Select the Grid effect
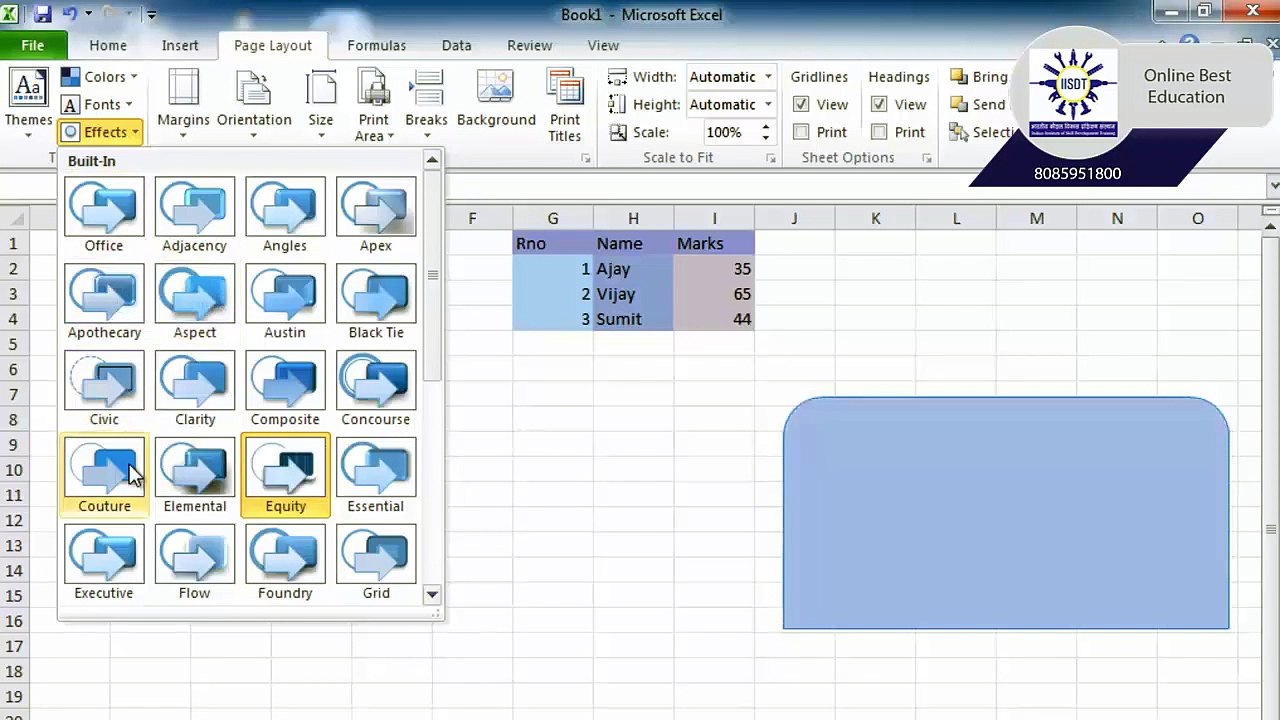This screenshot has width=1280, height=720. click(376, 563)
